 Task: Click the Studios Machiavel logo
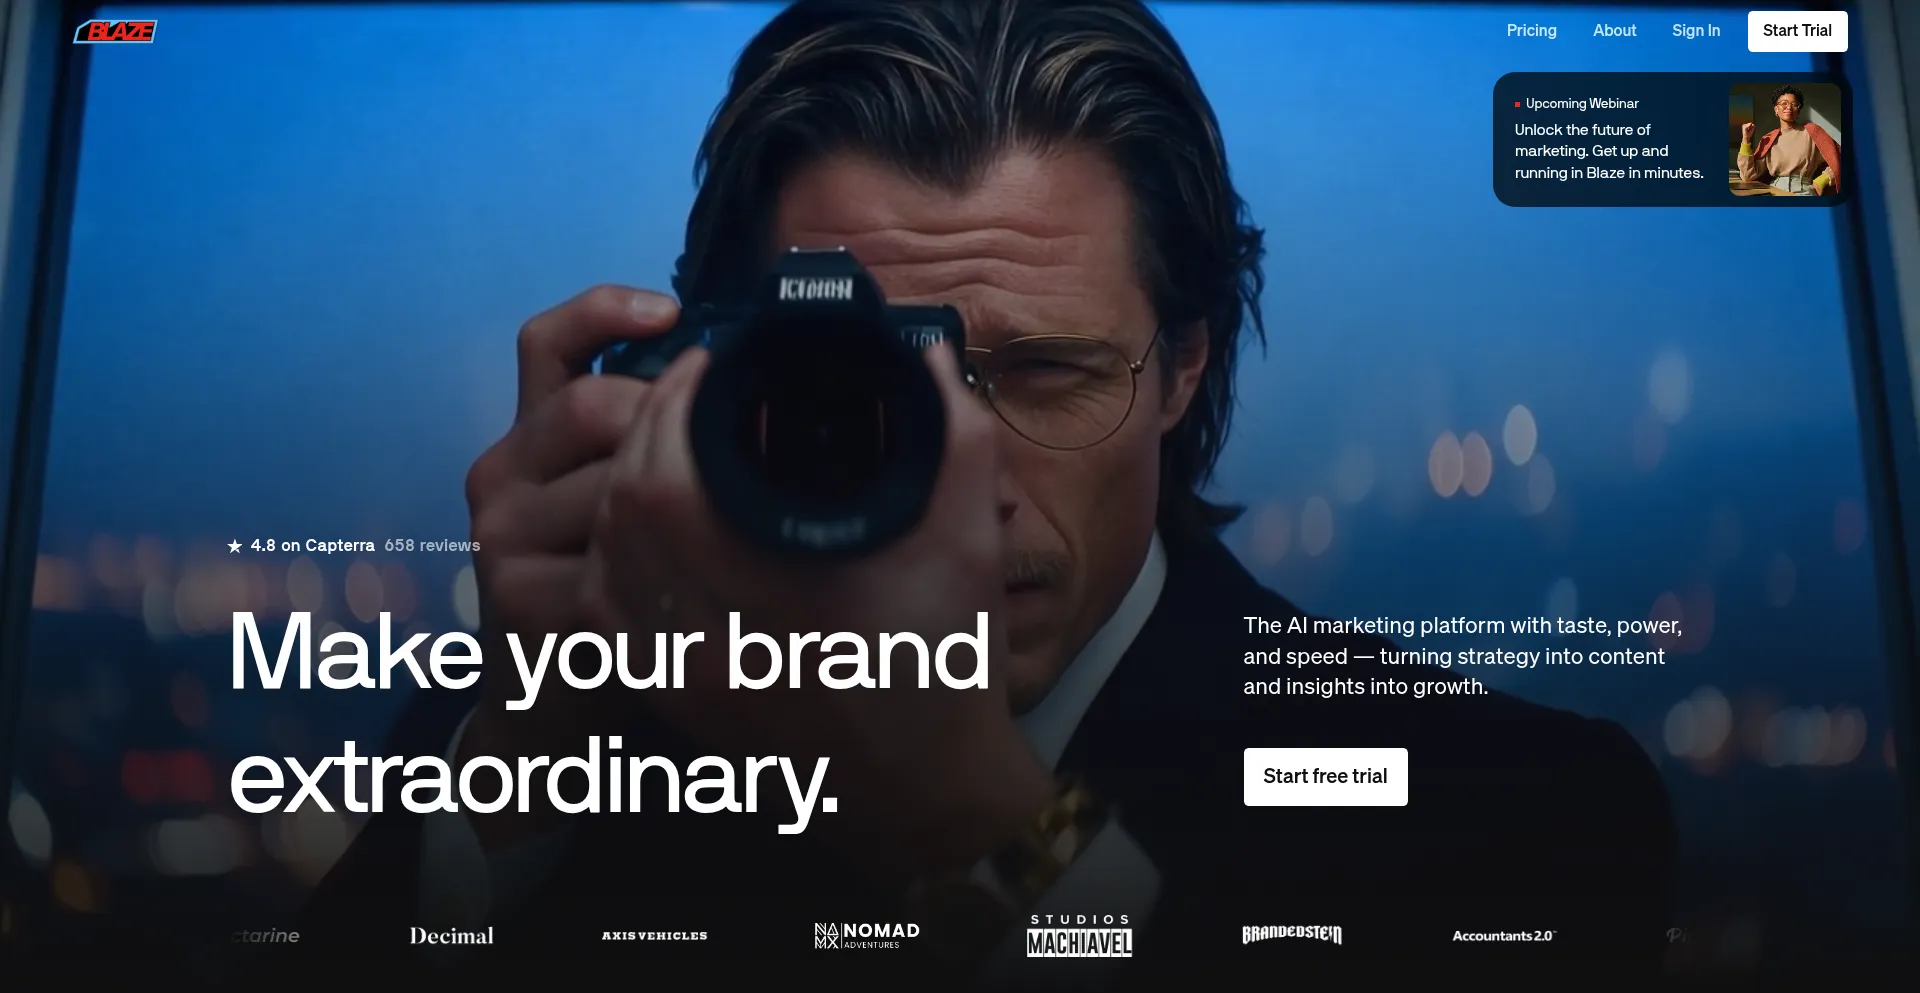click(x=1080, y=935)
